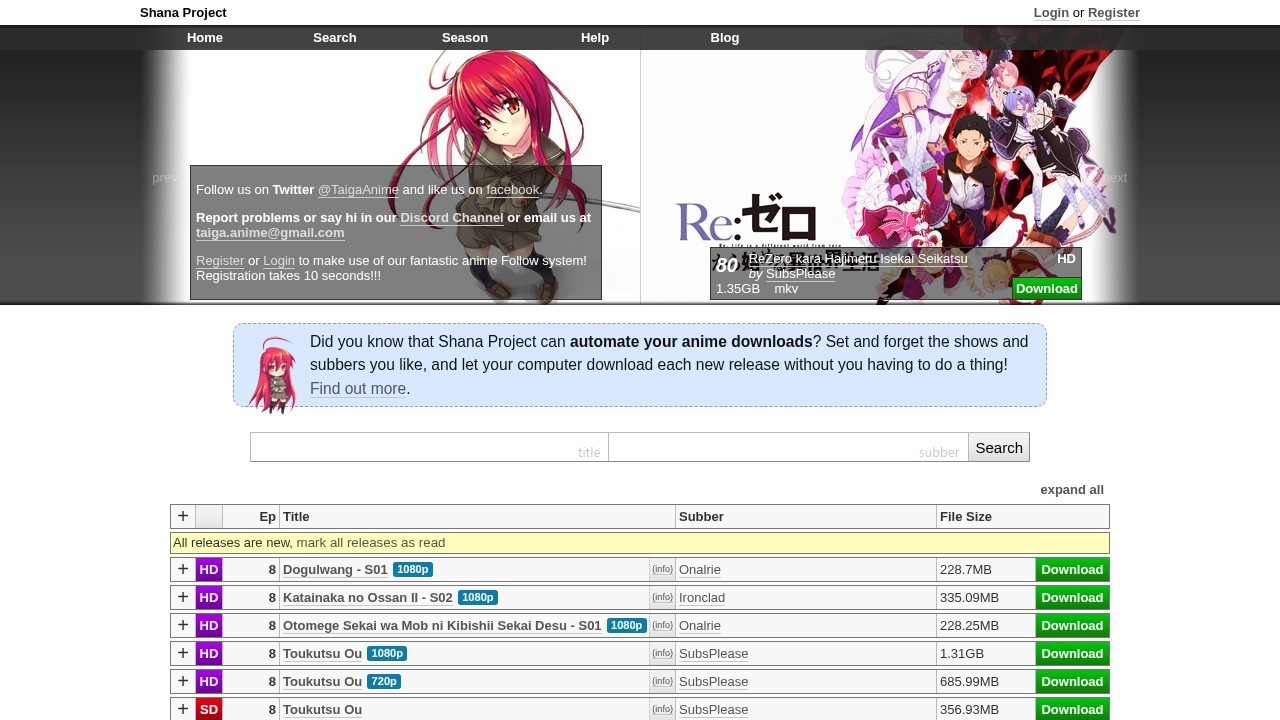The height and width of the screenshot is (720, 1280).
Task: Click the Search button beside subber field
Action: click(999, 448)
